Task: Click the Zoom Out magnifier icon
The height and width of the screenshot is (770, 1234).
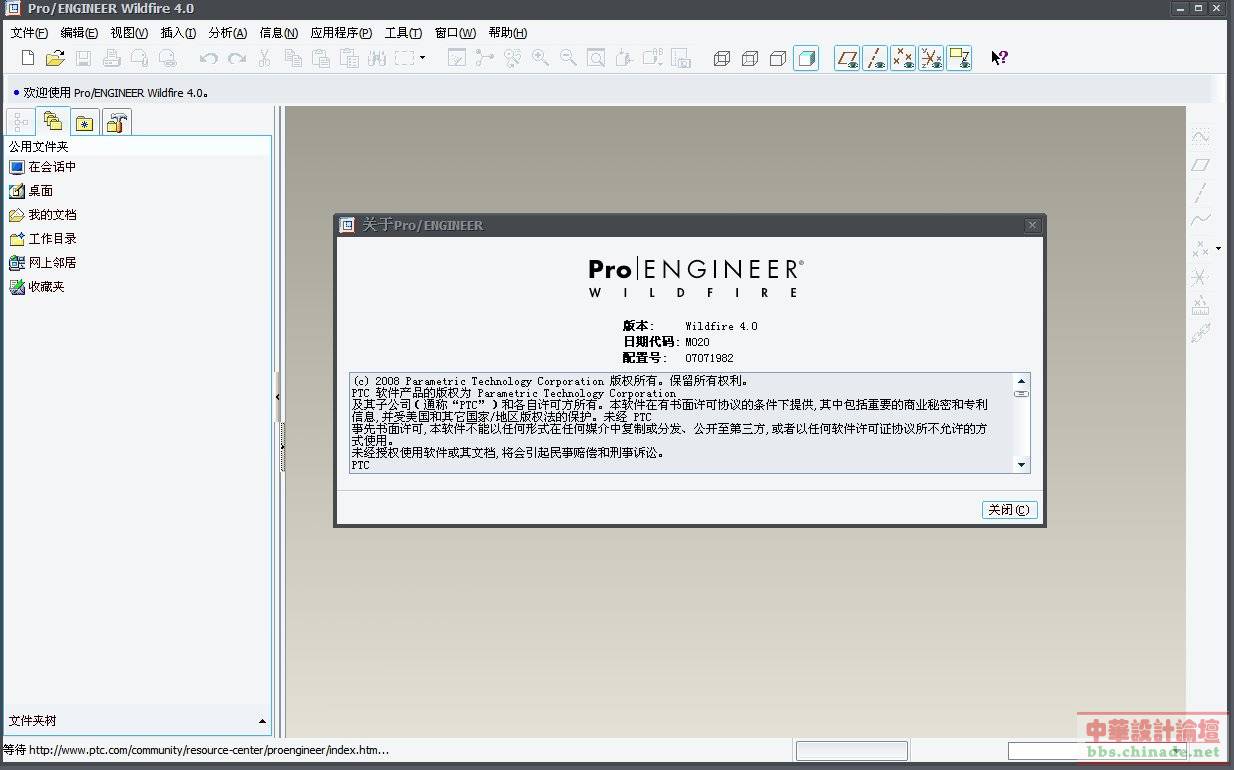Action: pyautogui.click(x=568, y=58)
